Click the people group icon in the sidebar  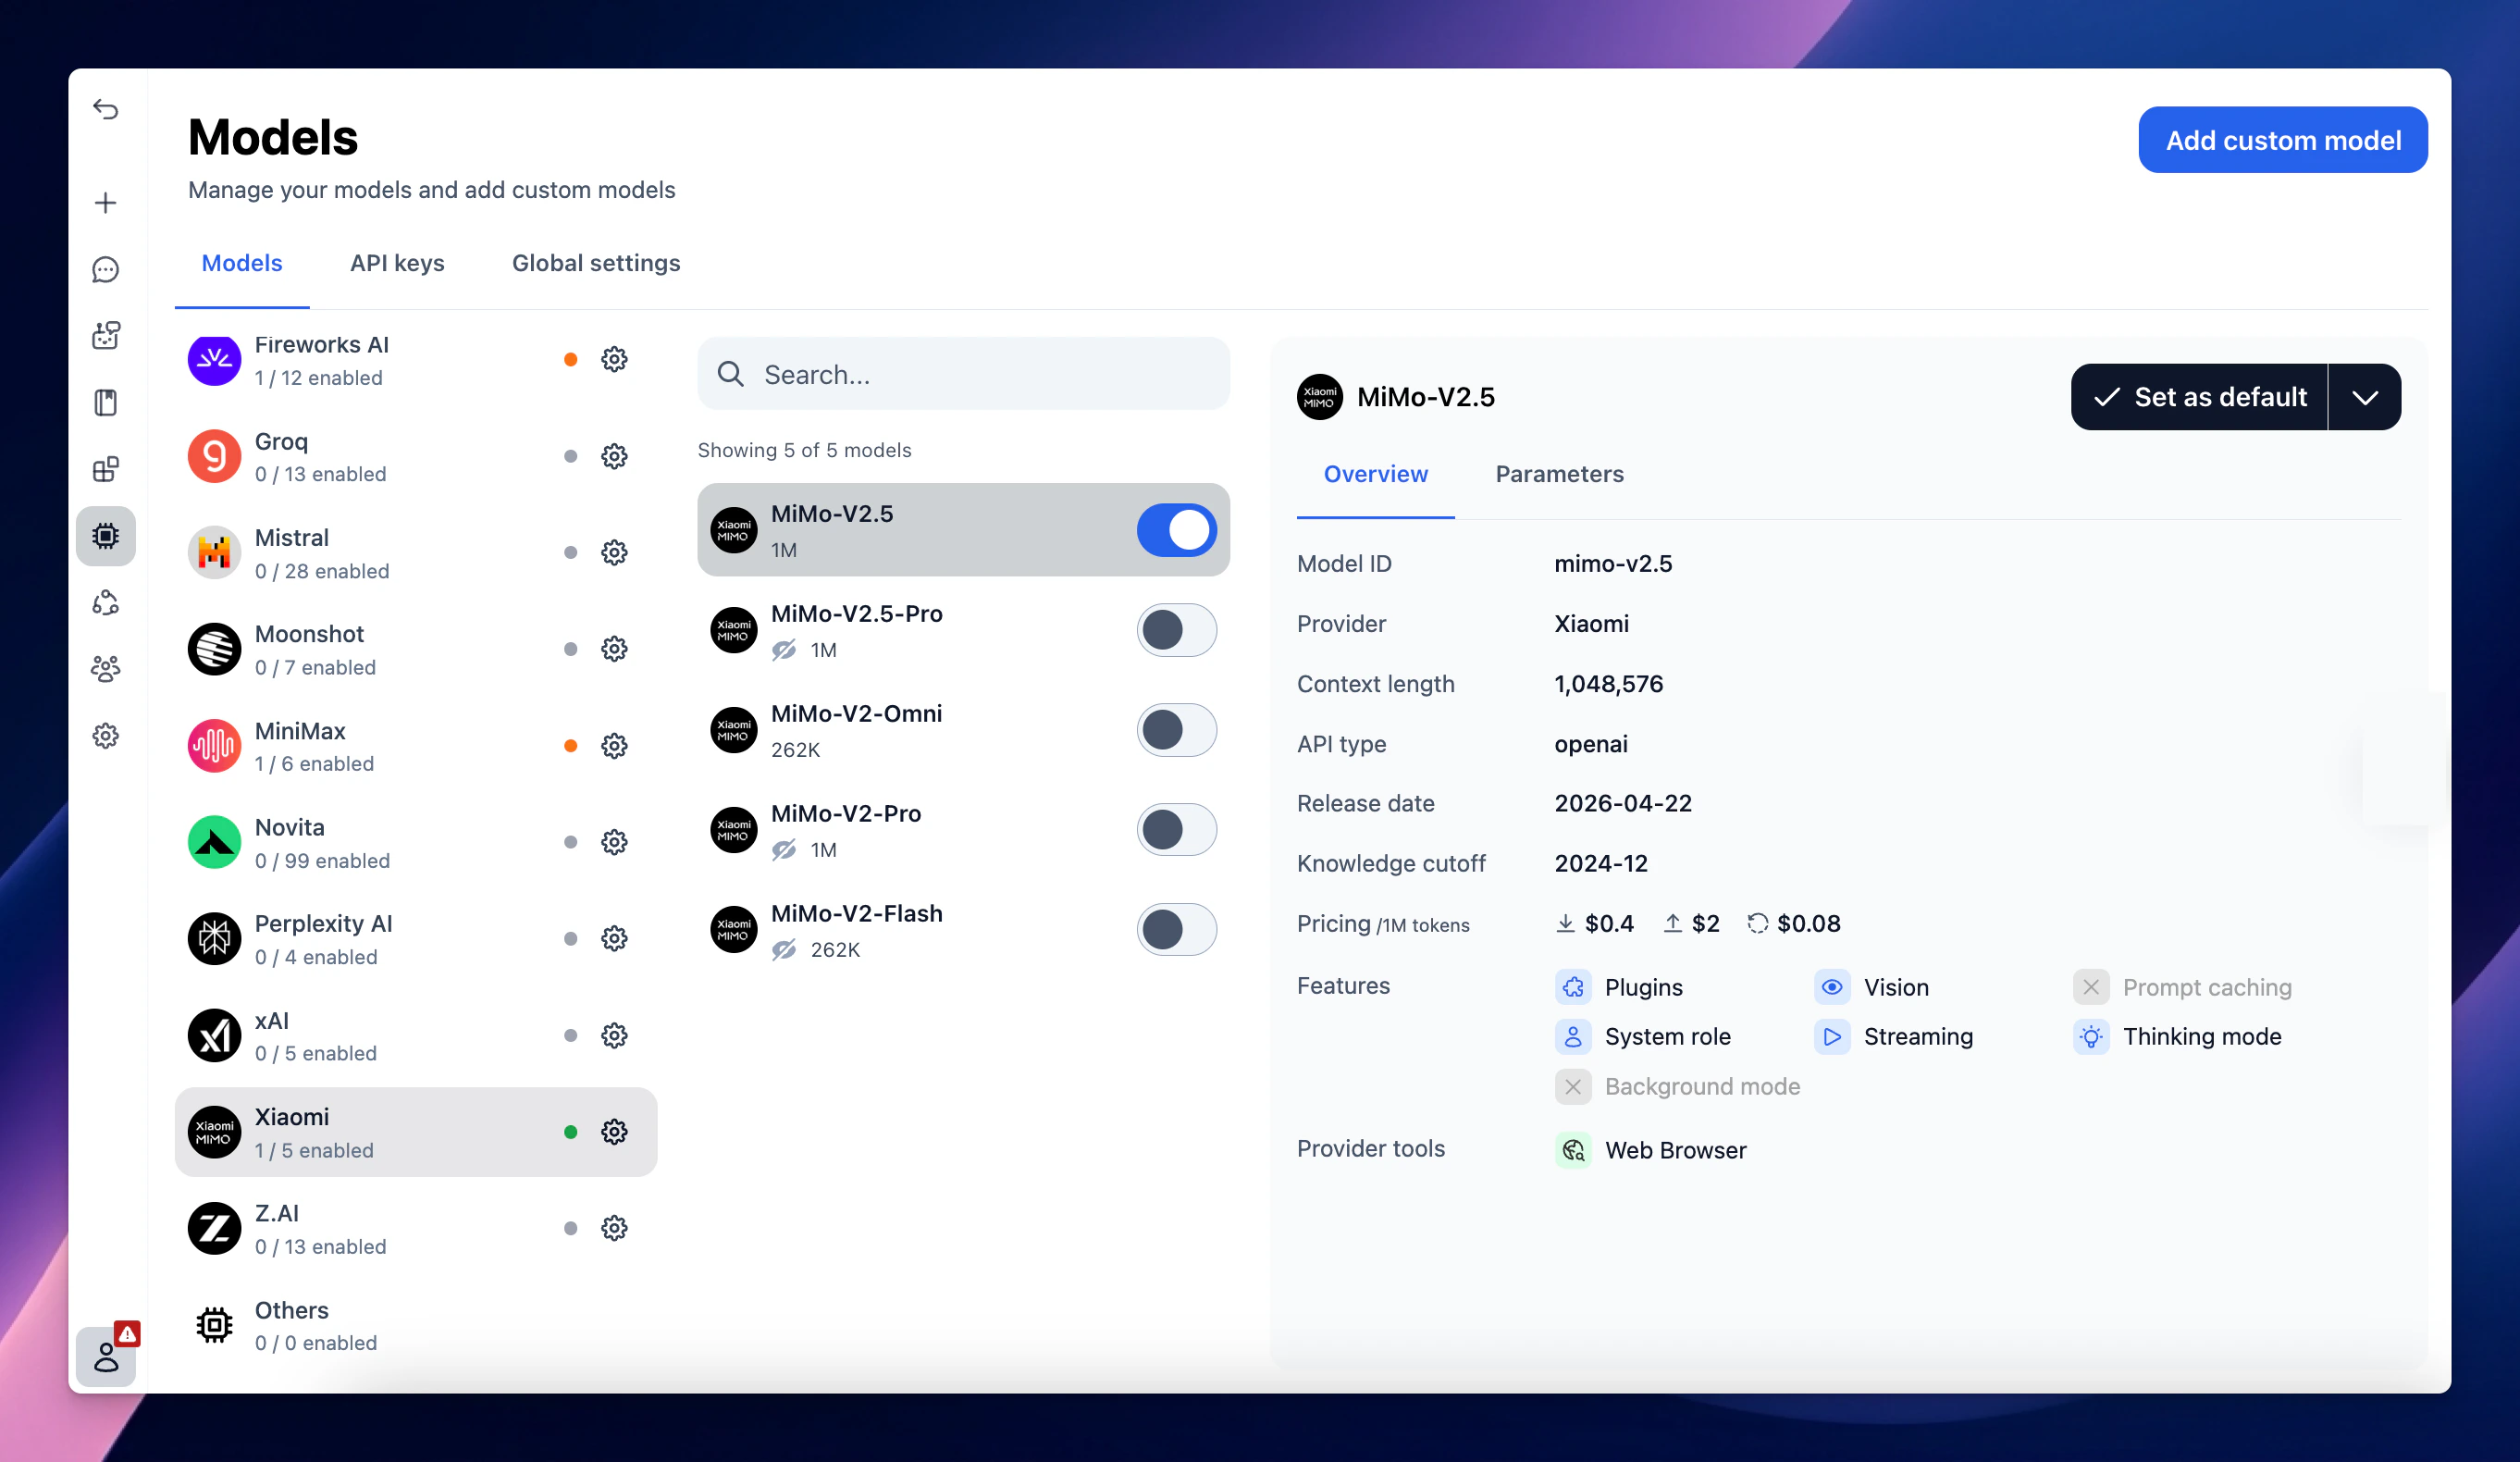coord(106,669)
